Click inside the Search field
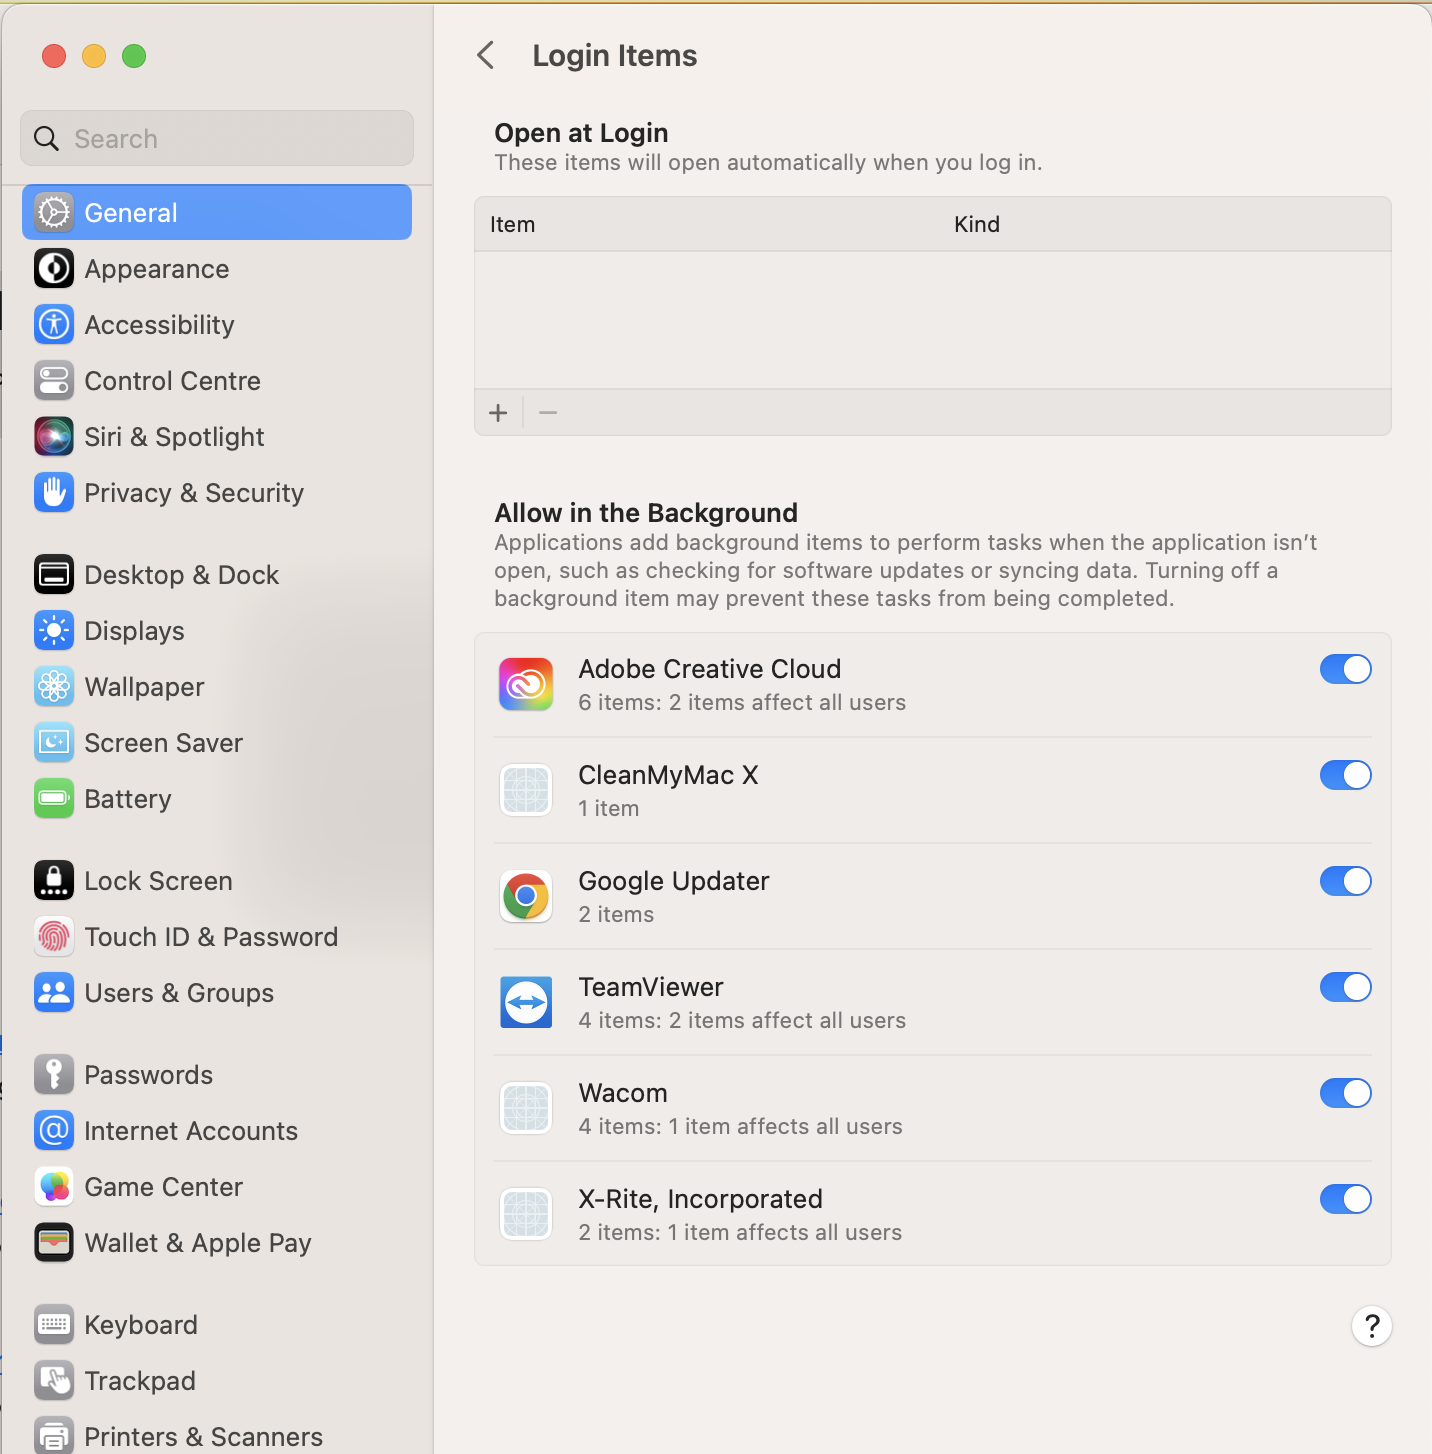Viewport: 1432px width, 1454px height. [x=216, y=138]
